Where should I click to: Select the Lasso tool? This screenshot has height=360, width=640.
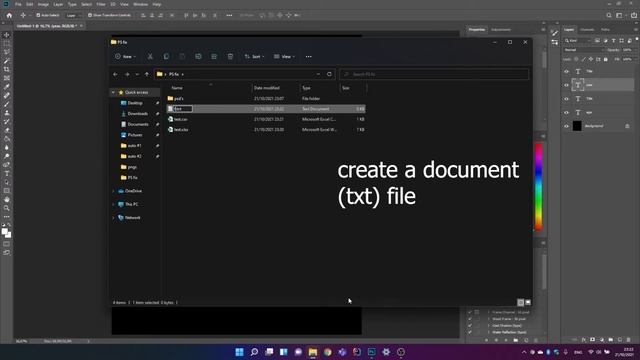(x=7, y=52)
